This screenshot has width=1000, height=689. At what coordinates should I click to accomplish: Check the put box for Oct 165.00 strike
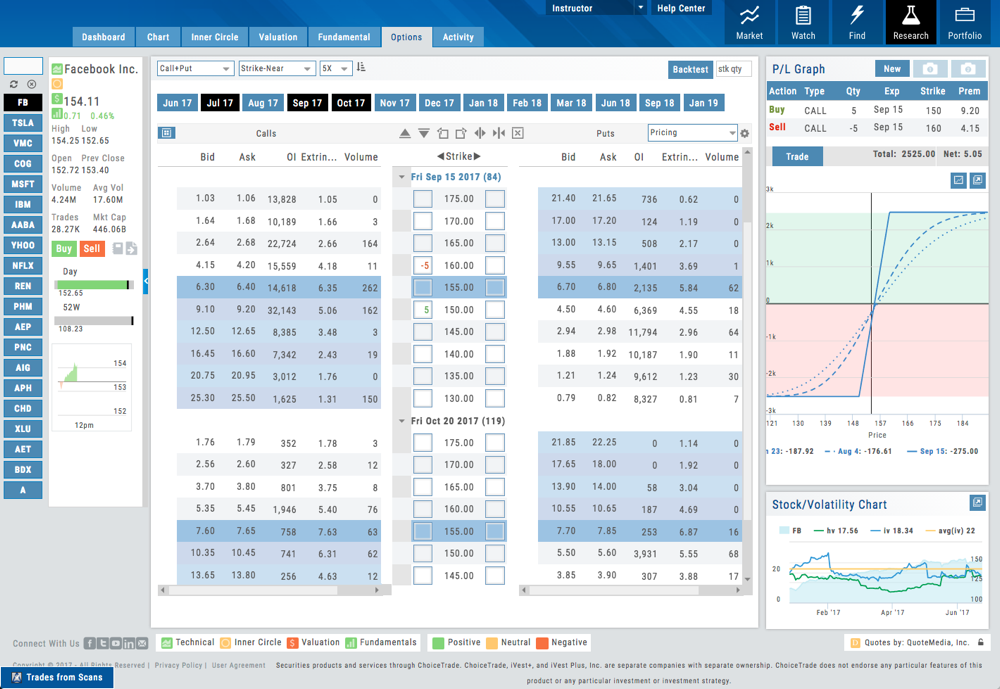tap(495, 487)
